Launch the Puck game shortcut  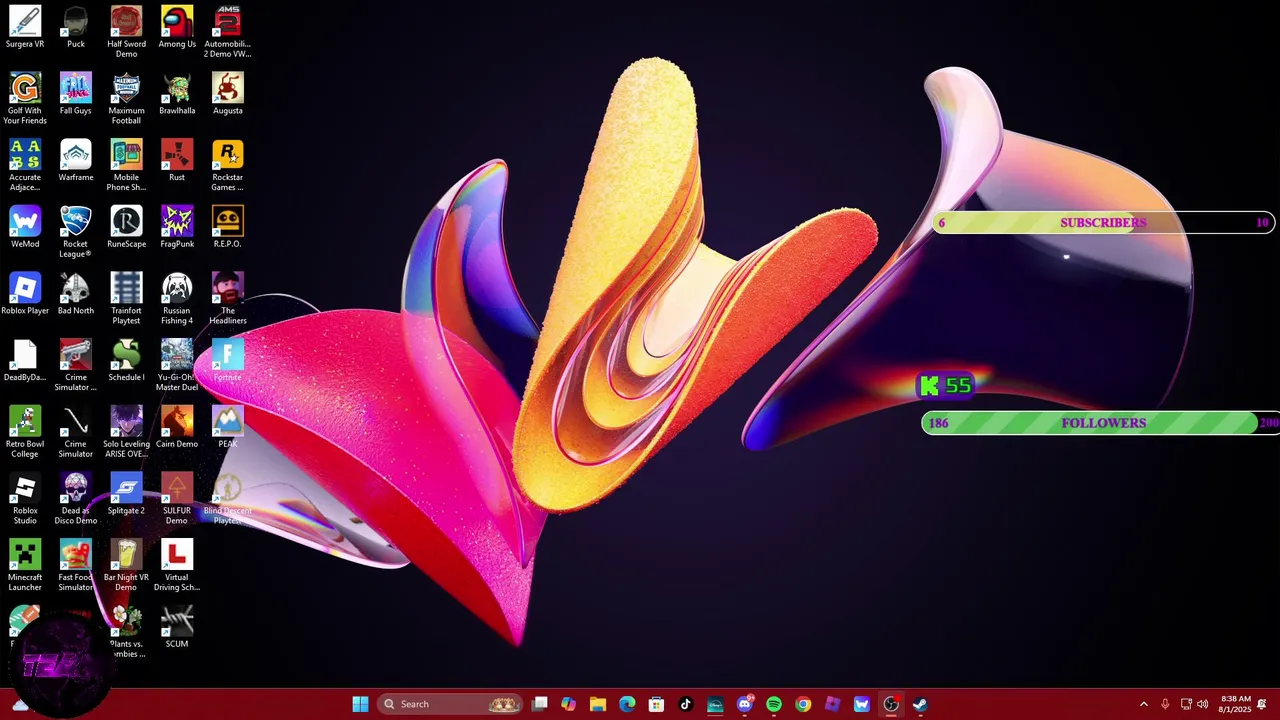pyautogui.click(x=76, y=27)
